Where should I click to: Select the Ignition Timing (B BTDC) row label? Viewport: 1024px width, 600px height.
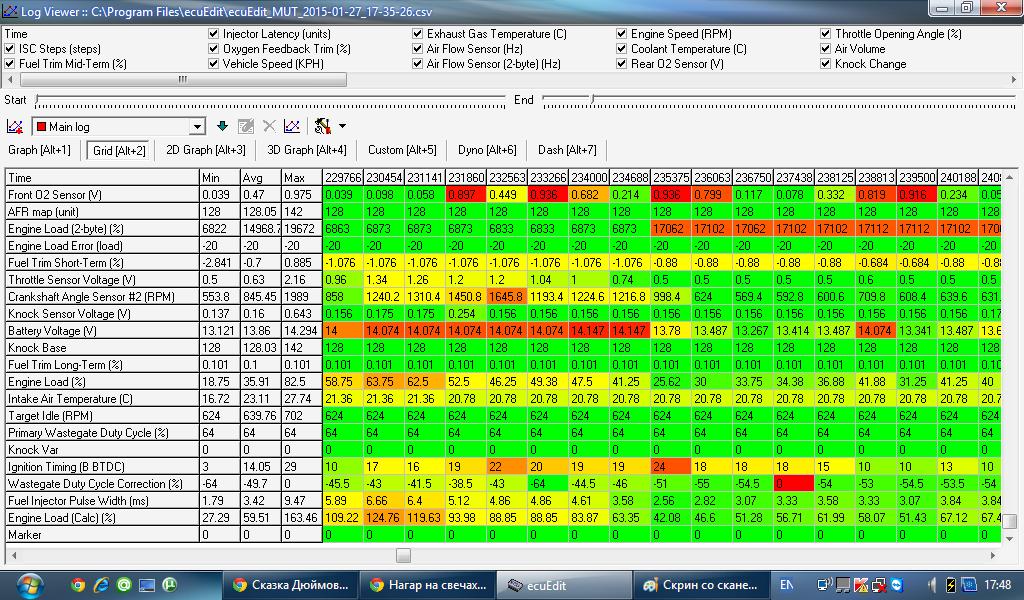pyautogui.click(x=102, y=466)
